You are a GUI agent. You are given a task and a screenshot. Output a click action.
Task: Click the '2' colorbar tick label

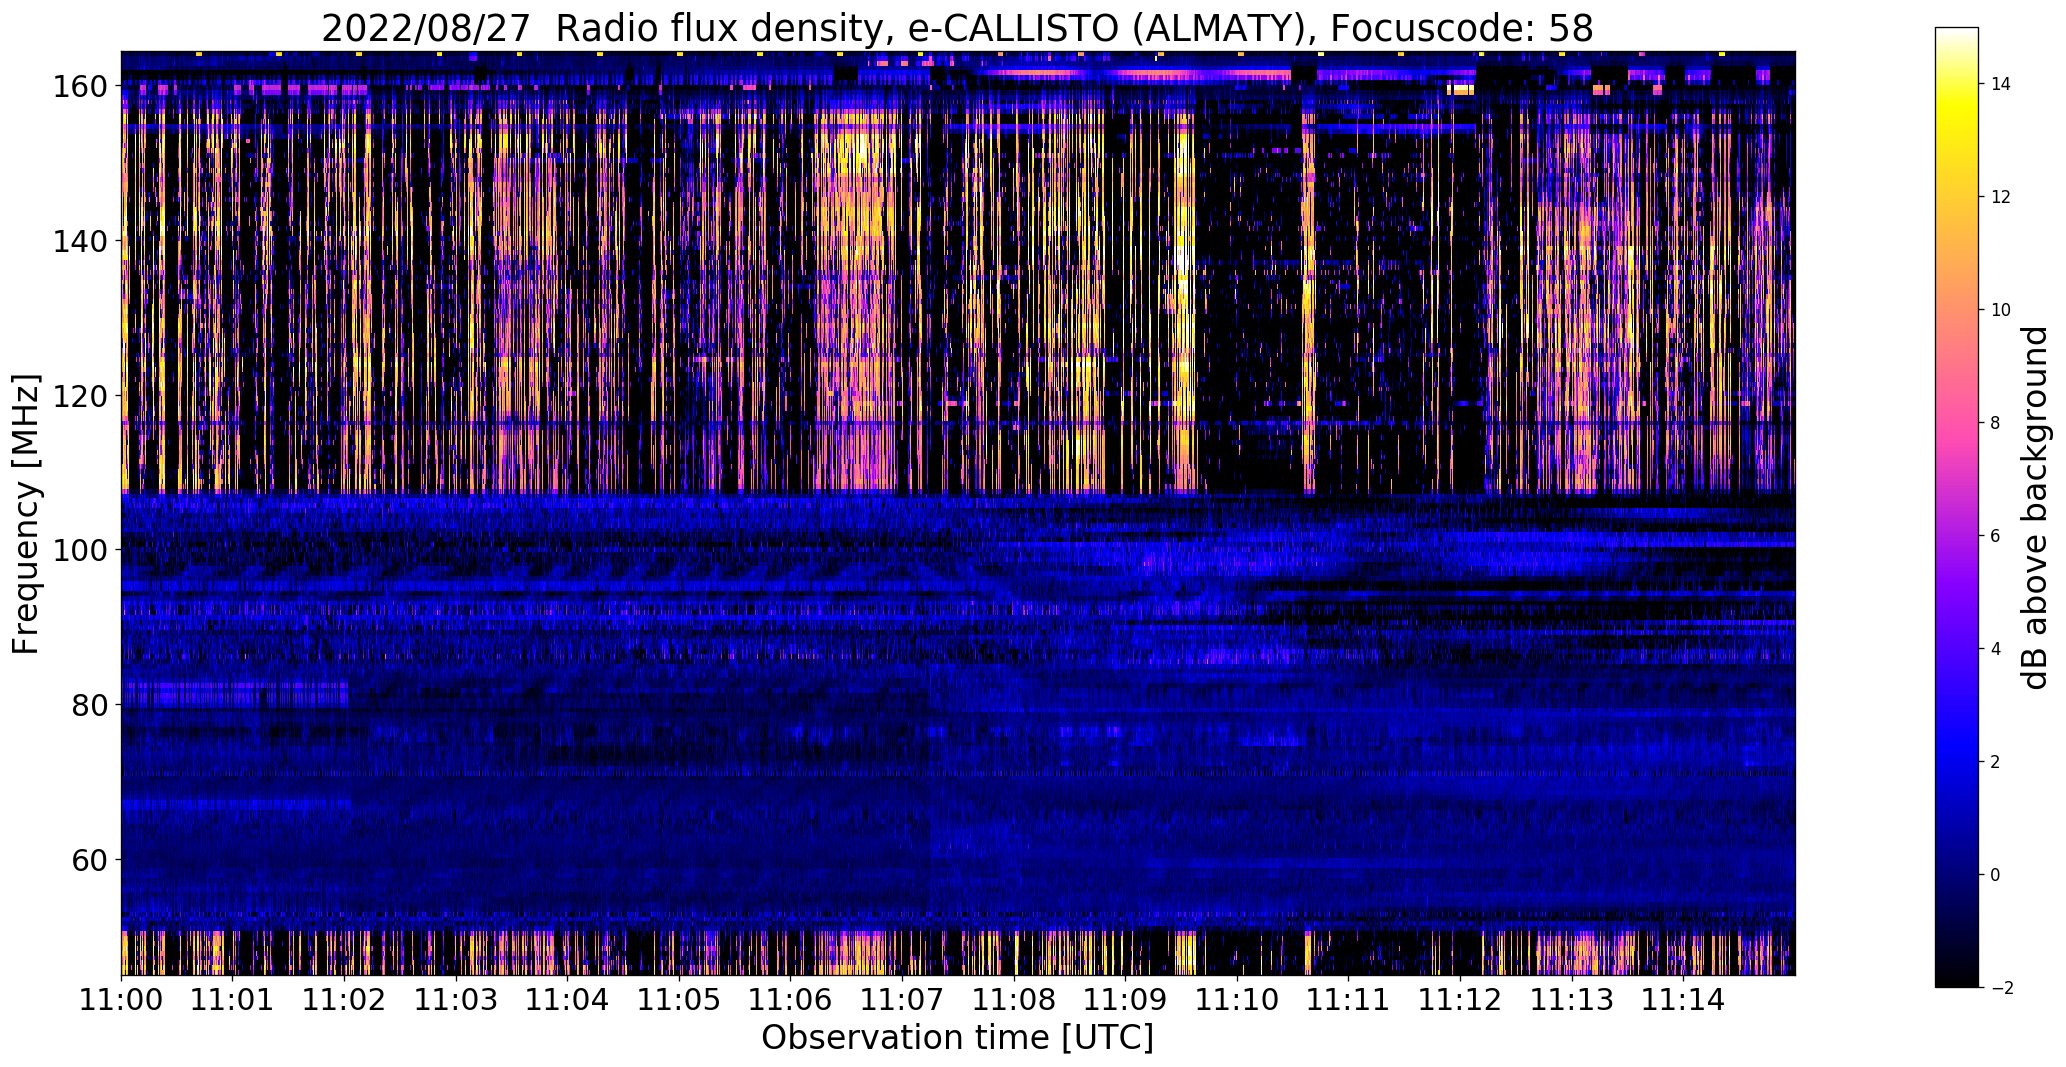click(1995, 762)
